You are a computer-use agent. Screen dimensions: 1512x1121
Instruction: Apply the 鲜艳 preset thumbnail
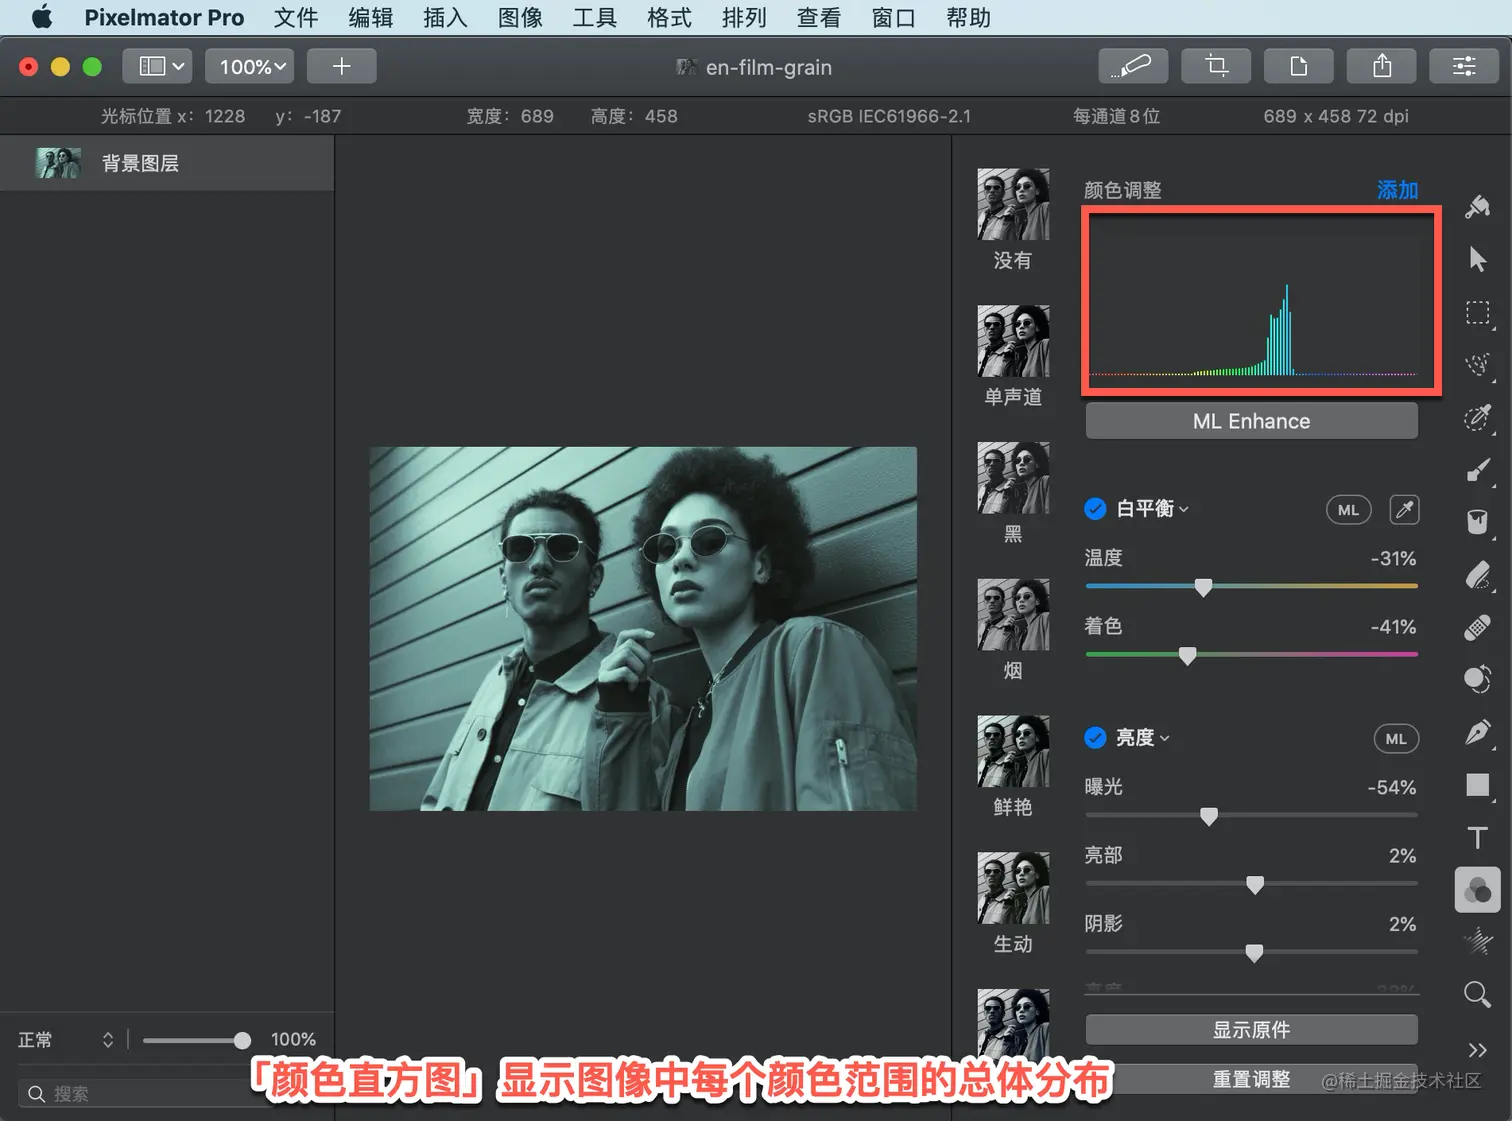point(1013,751)
